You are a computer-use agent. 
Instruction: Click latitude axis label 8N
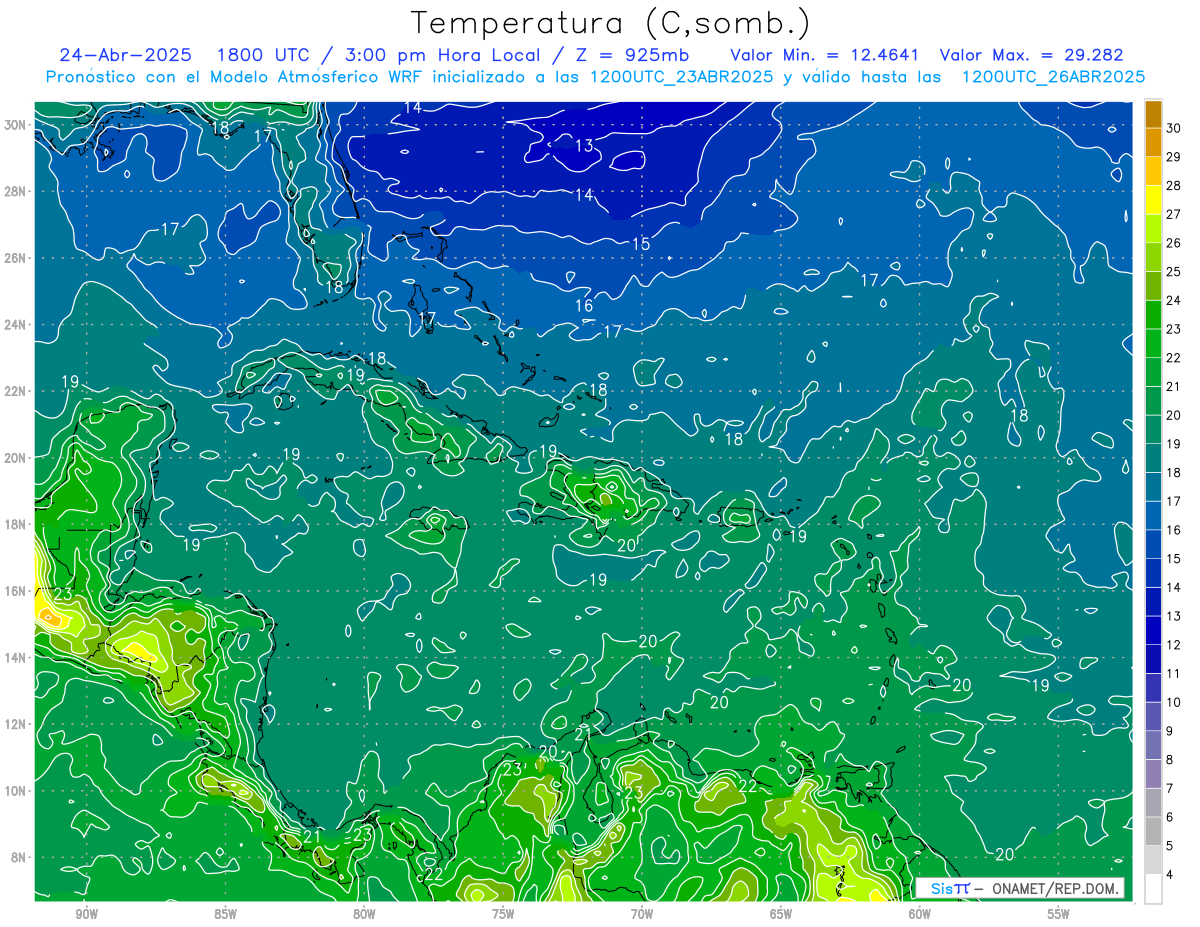tap(18, 857)
